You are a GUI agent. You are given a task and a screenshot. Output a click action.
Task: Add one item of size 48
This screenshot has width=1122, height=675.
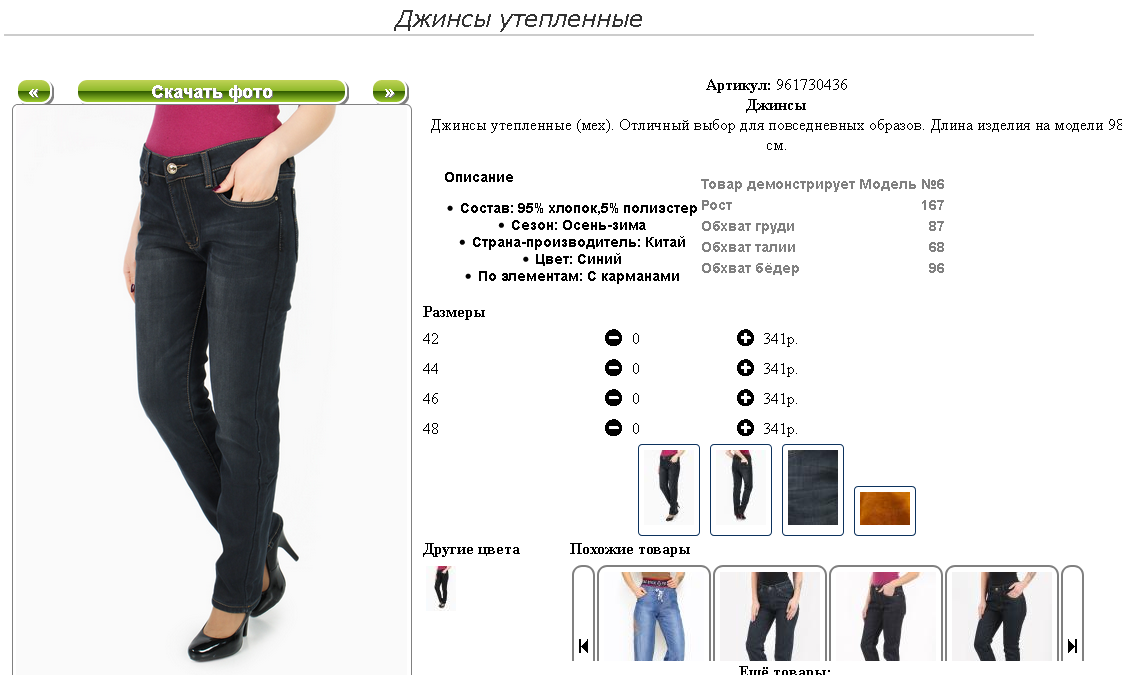tap(745, 428)
